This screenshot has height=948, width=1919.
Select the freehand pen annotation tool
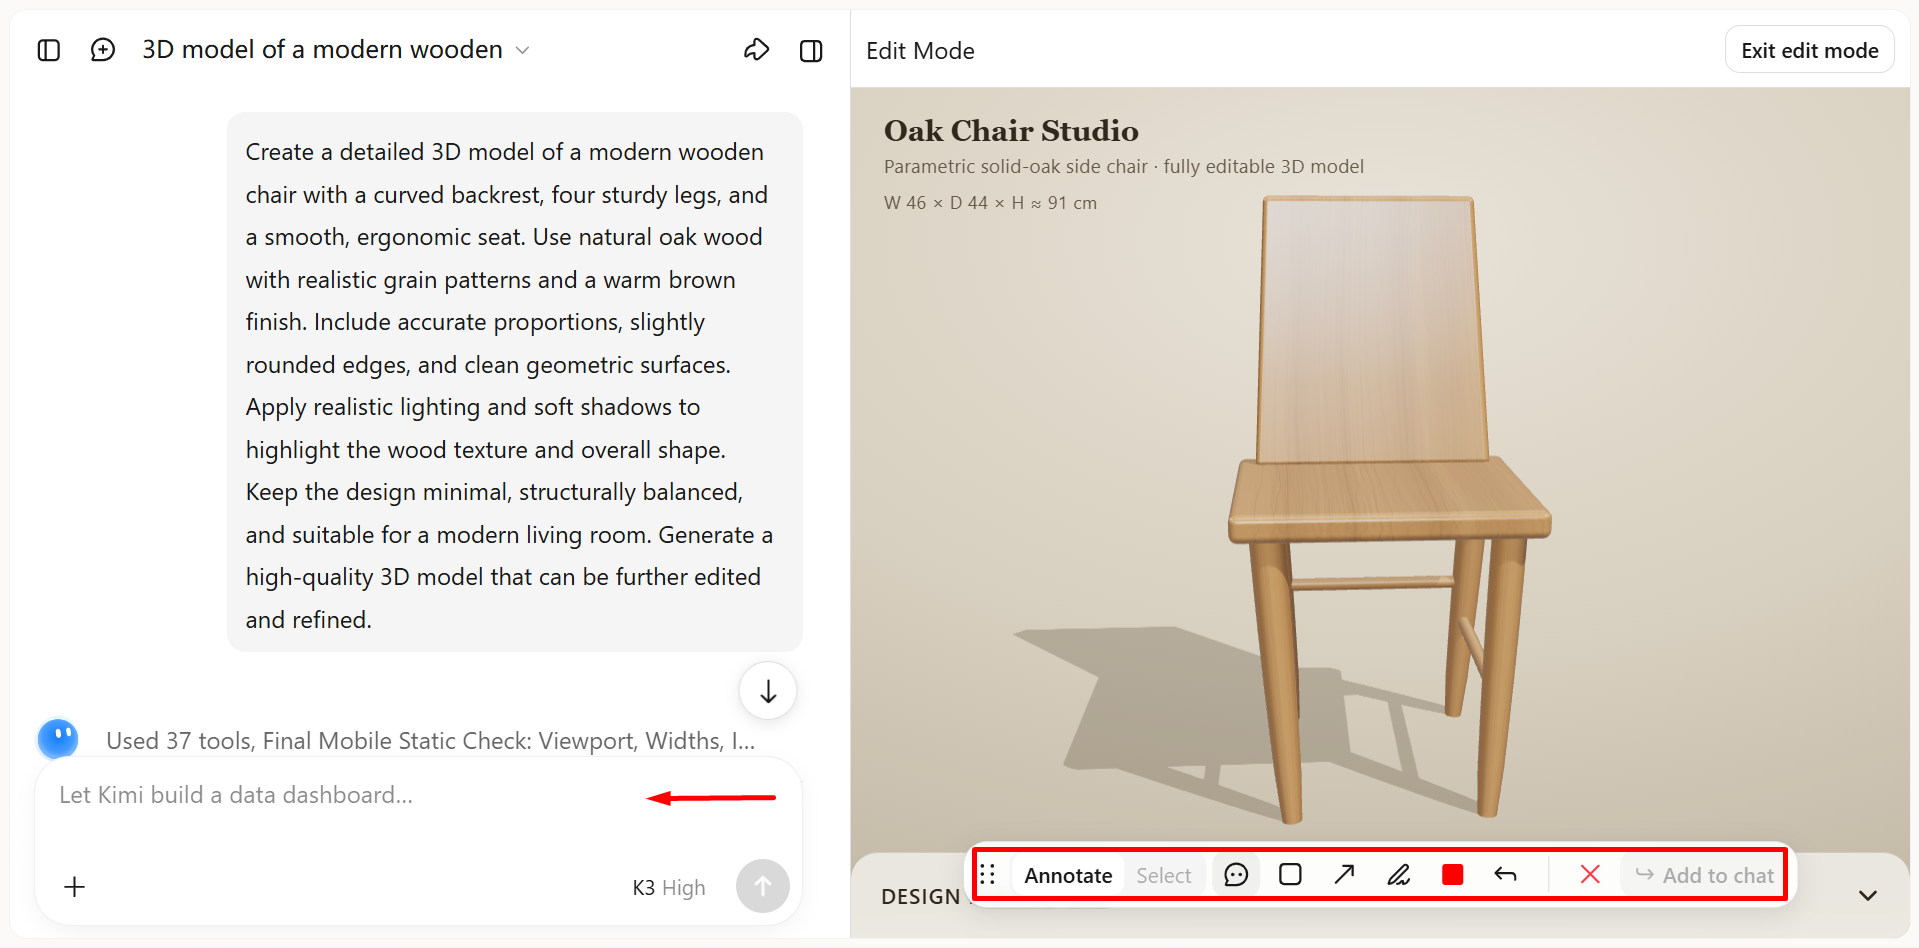click(1398, 875)
